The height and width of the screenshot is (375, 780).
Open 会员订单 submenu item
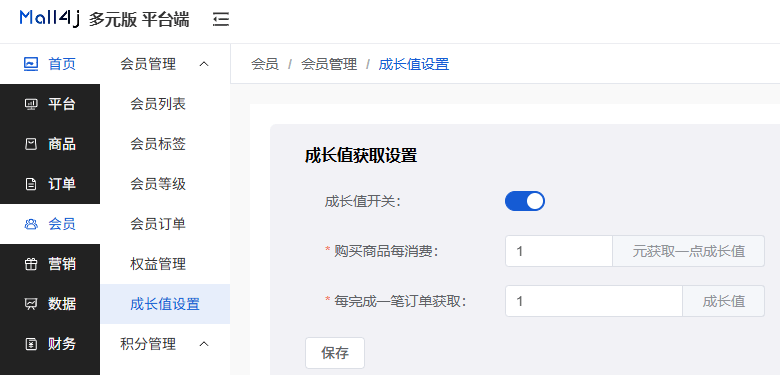[165, 224]
